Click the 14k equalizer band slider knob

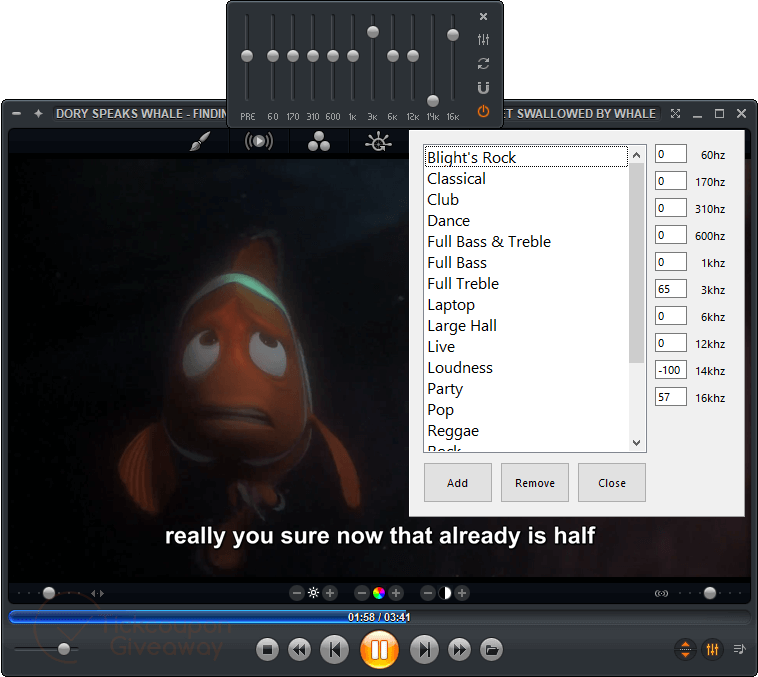tap(433, 101)
